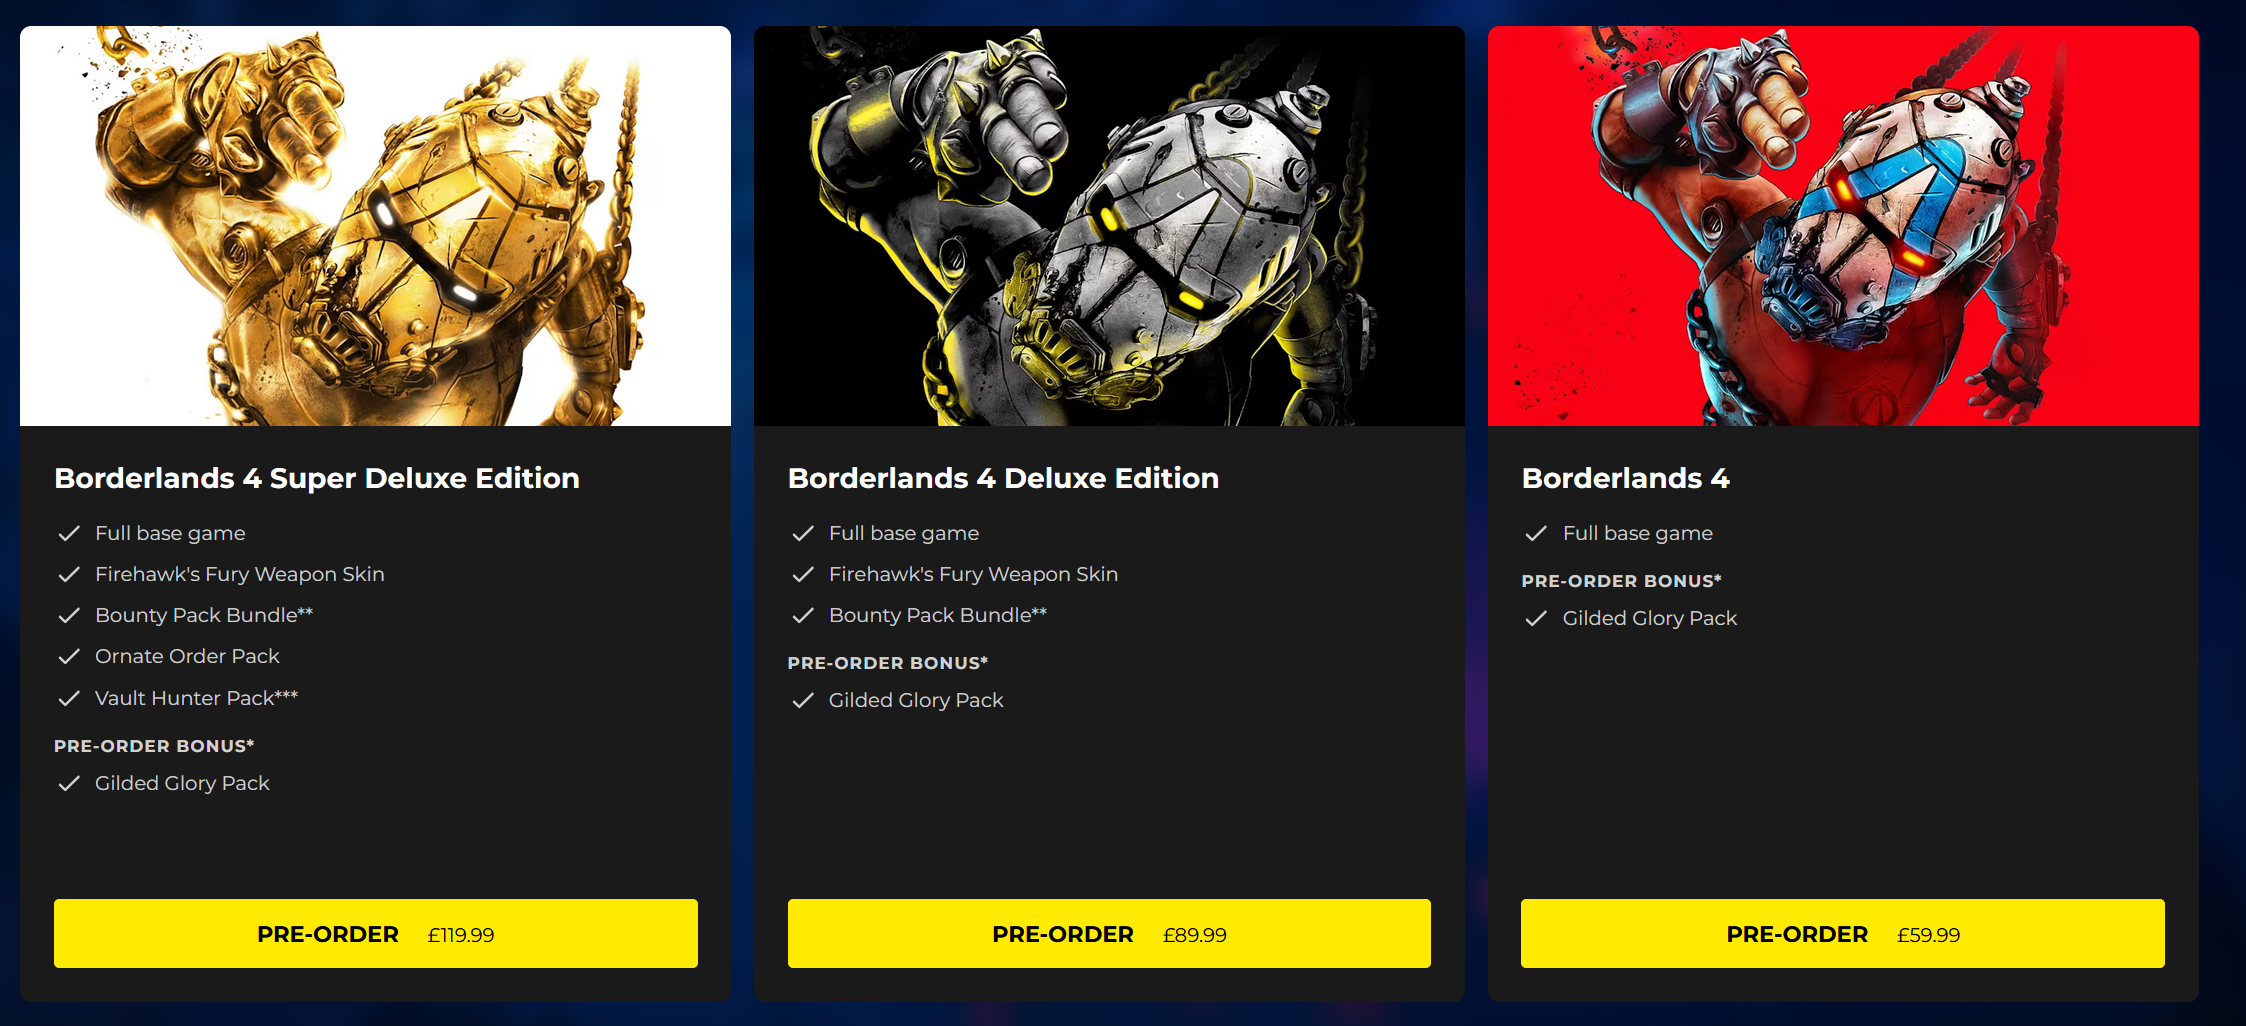Click checkmark beside standard edition Full base game
2246x1026 pixels.
(x=1536, y=534)
